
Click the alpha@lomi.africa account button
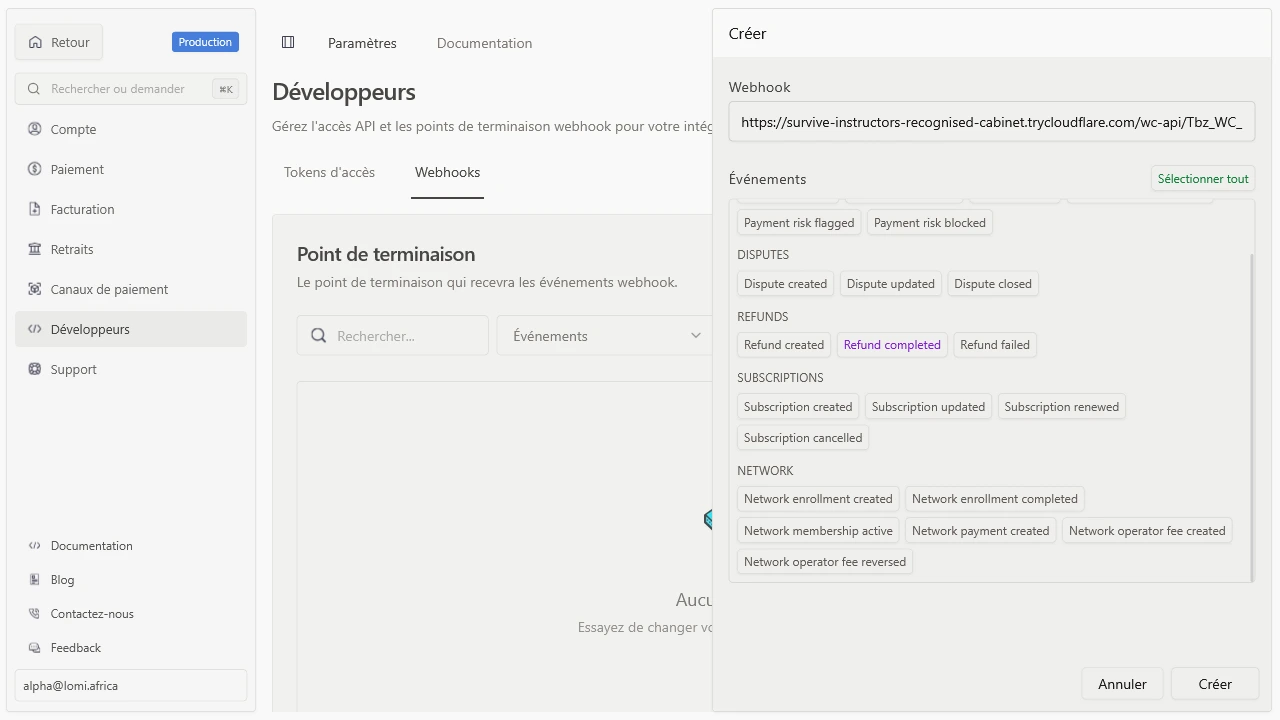[131, 686]
